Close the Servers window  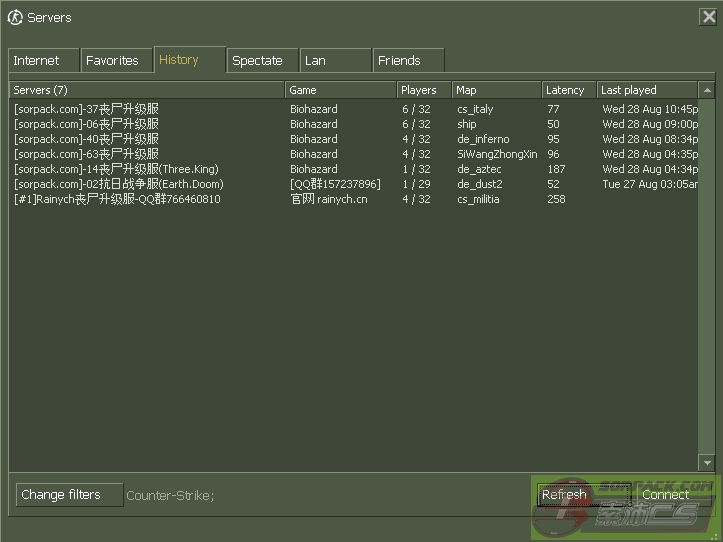pos(708,17)
